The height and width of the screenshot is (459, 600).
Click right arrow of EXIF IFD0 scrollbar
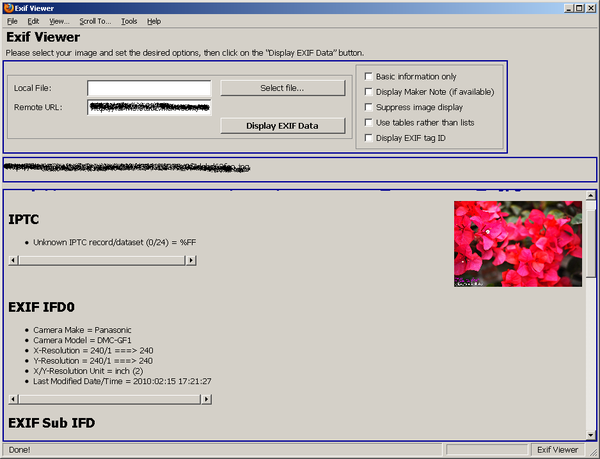pyautogui.click(x=206, y=399)
